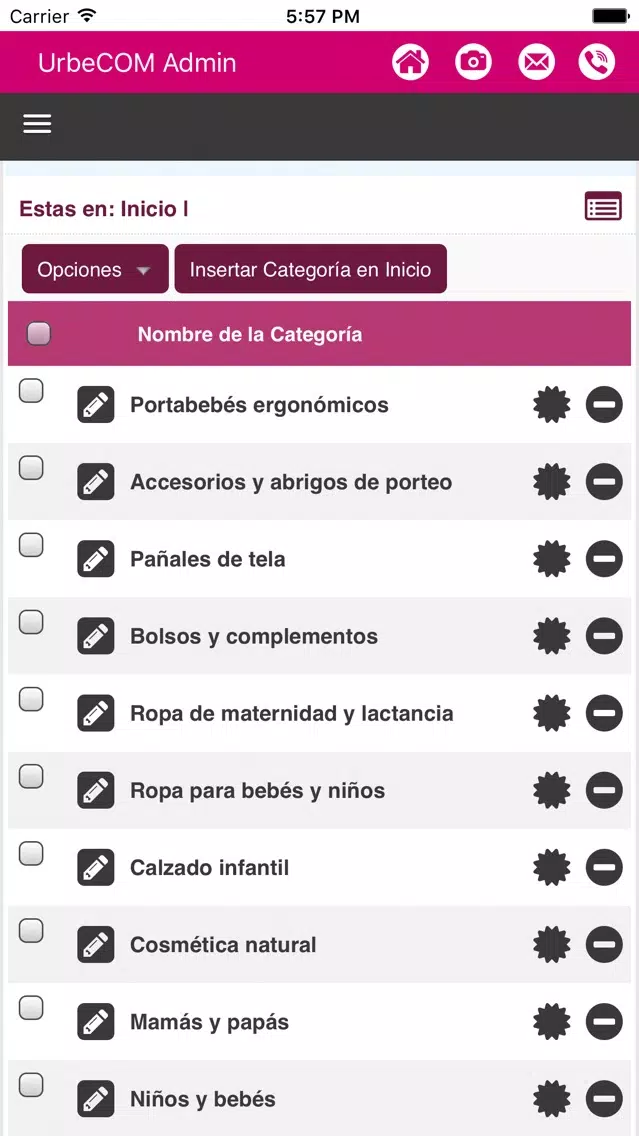This screenshot has width=639, height=1136.
Task: Click the envelope mail icon
Action: 536,62
